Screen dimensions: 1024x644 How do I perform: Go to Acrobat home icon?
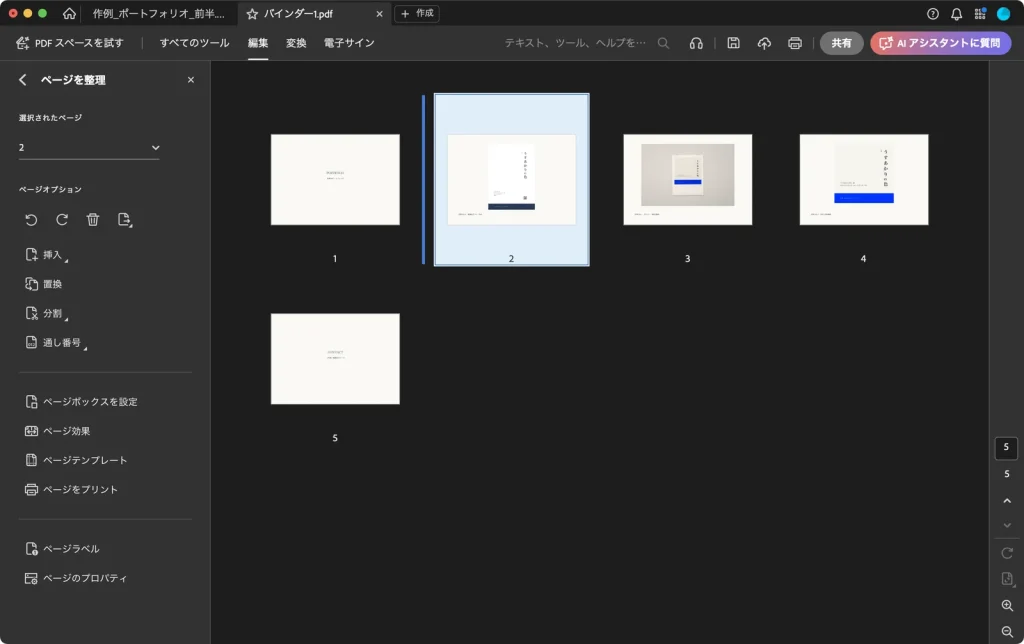pos(69,14)
